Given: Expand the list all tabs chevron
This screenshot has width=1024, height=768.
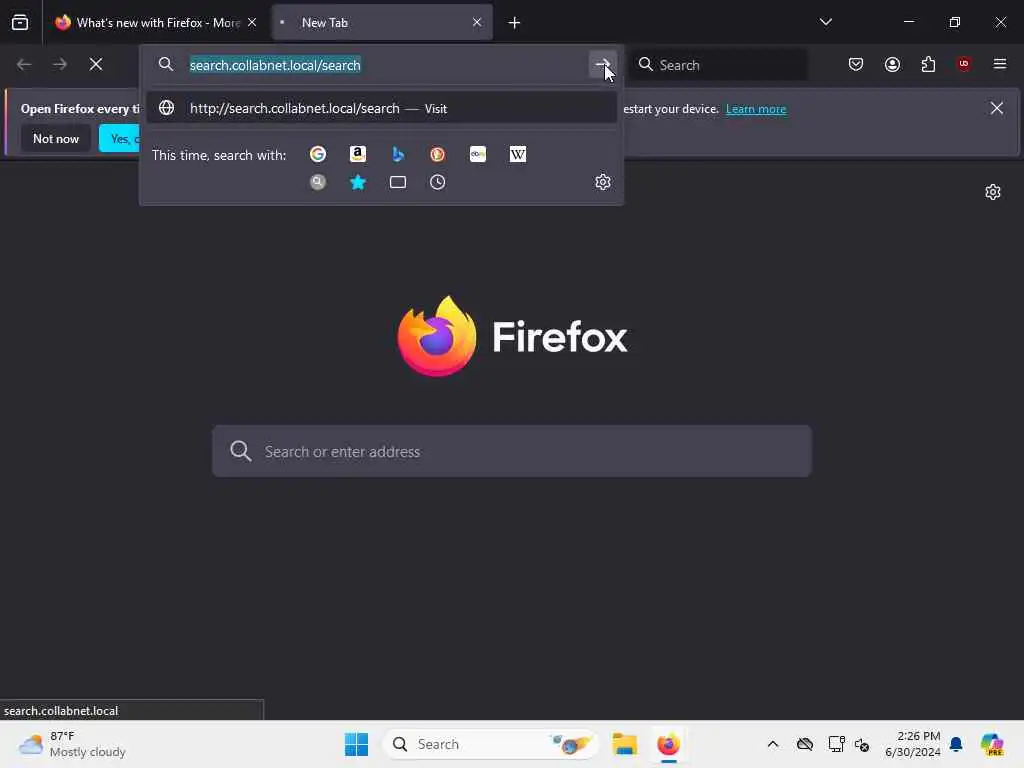Looking at the screenshot, I should [825, 22].
